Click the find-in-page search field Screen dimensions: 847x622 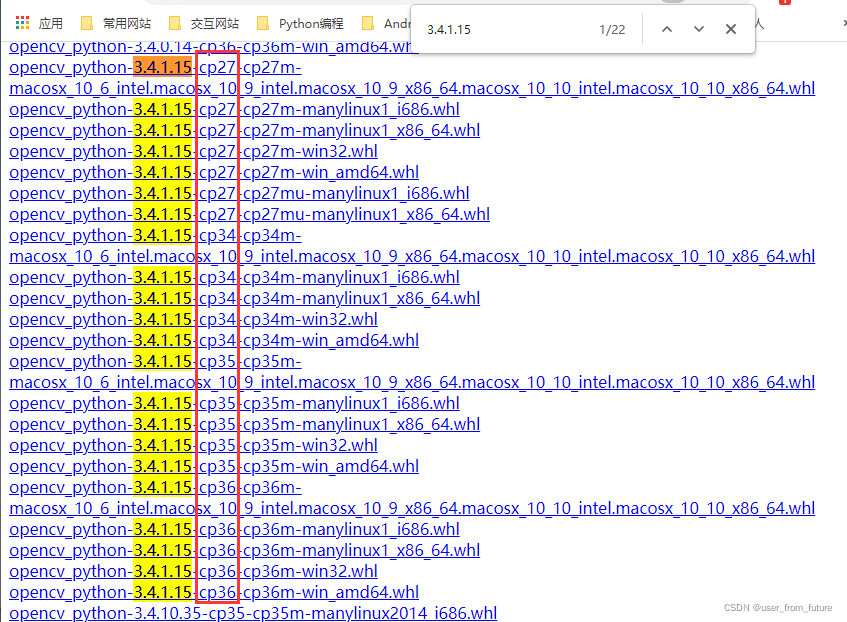[x=508, y=29]
